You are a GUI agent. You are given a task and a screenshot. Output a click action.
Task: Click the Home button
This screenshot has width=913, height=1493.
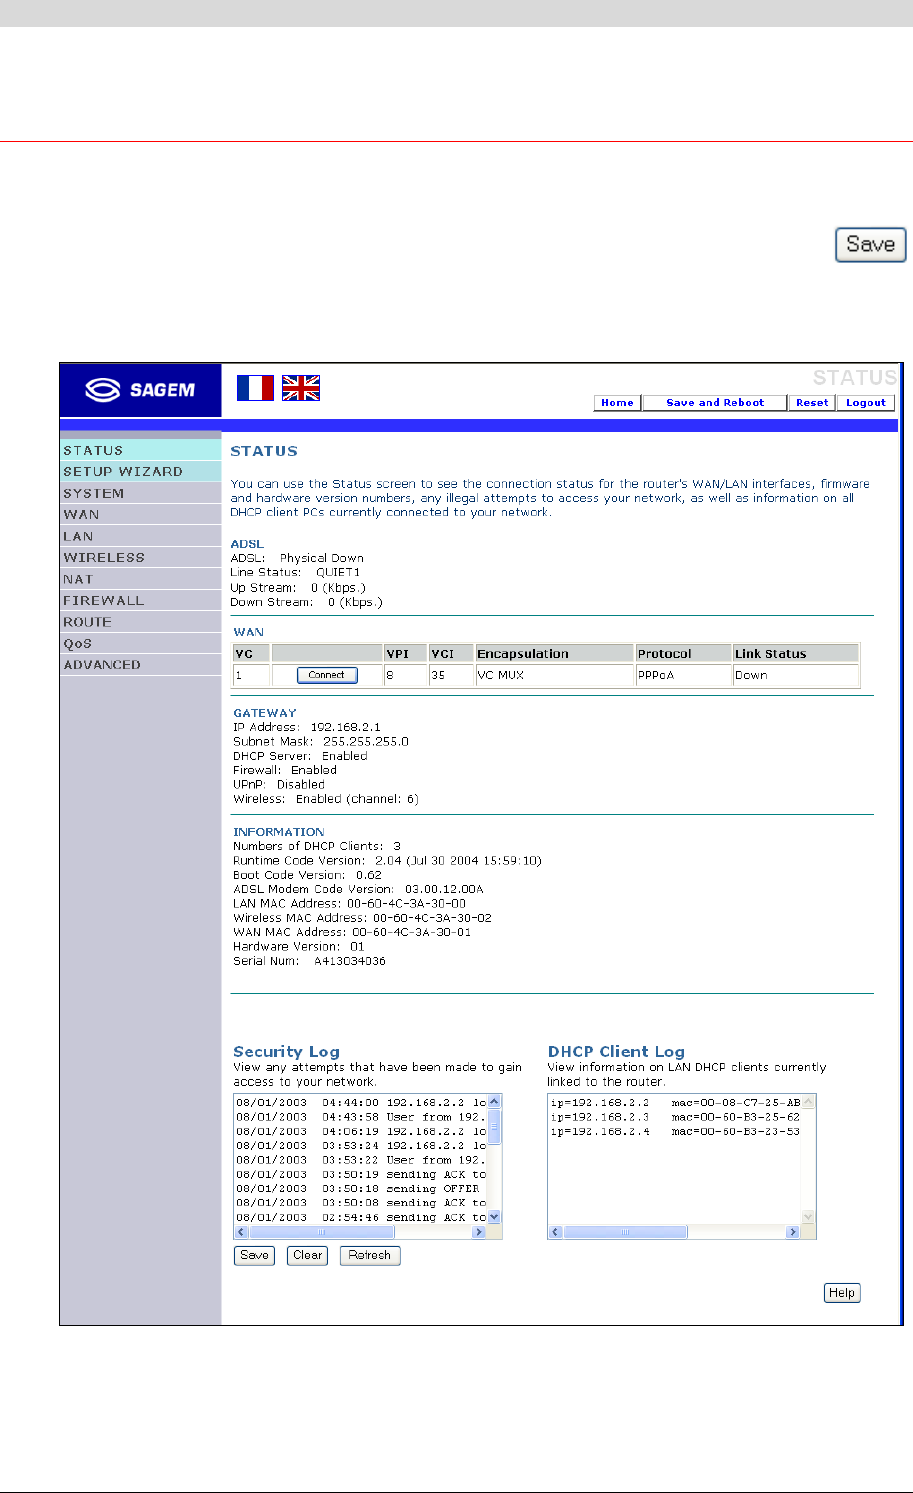click(x=617, y=403)
